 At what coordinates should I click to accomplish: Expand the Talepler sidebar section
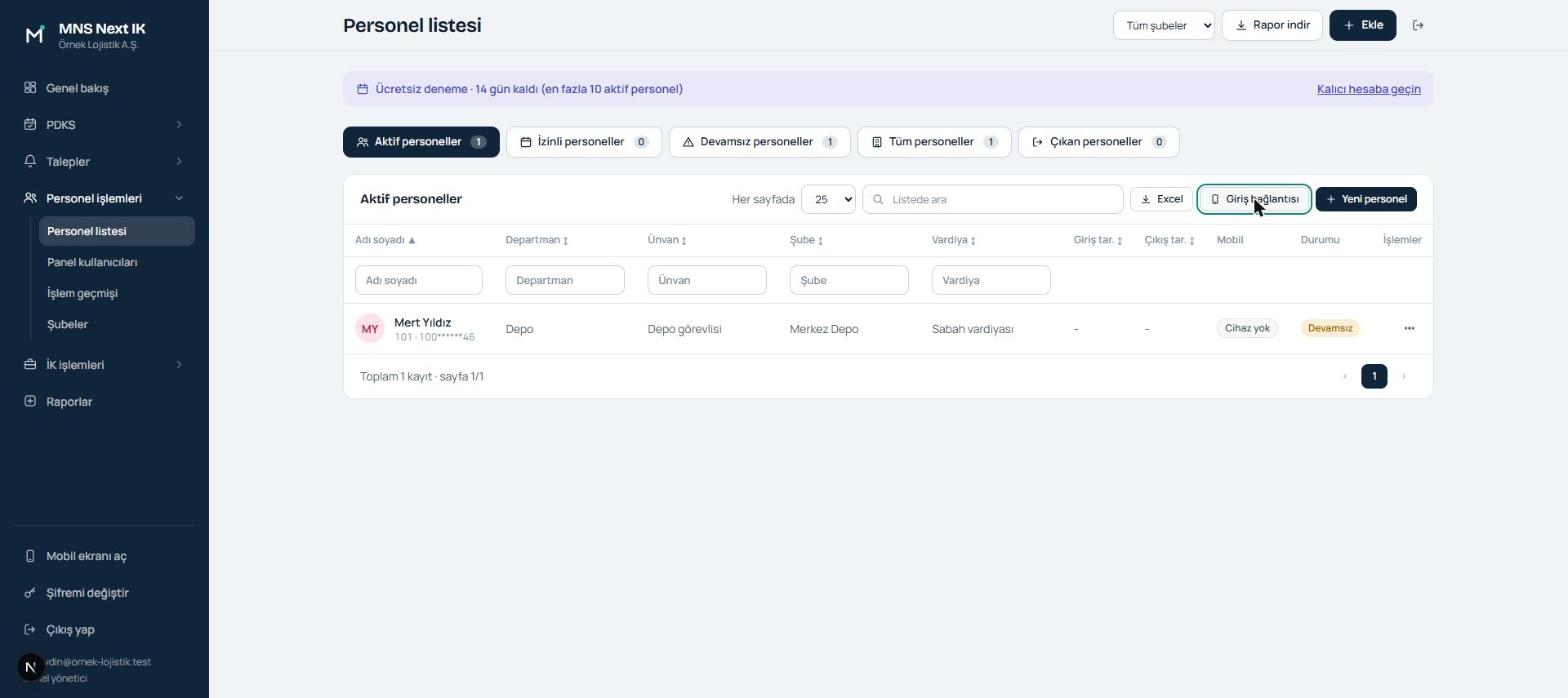104,162
